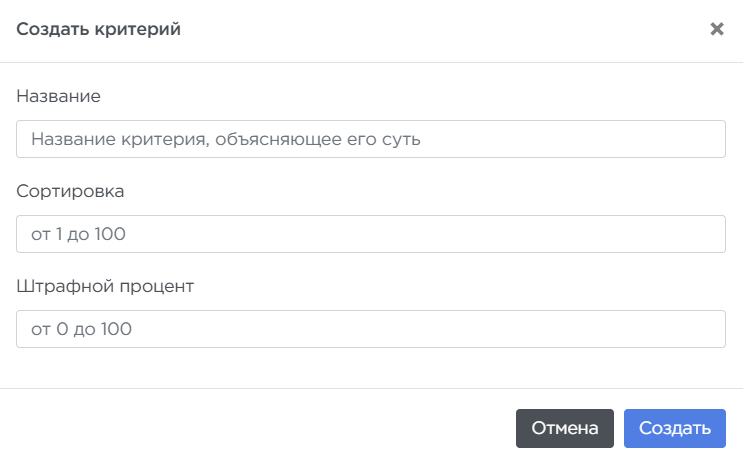The image size is (743, 465).
Task: Dismiss the dialog using the cross icon
Action: tap(716, 29)
